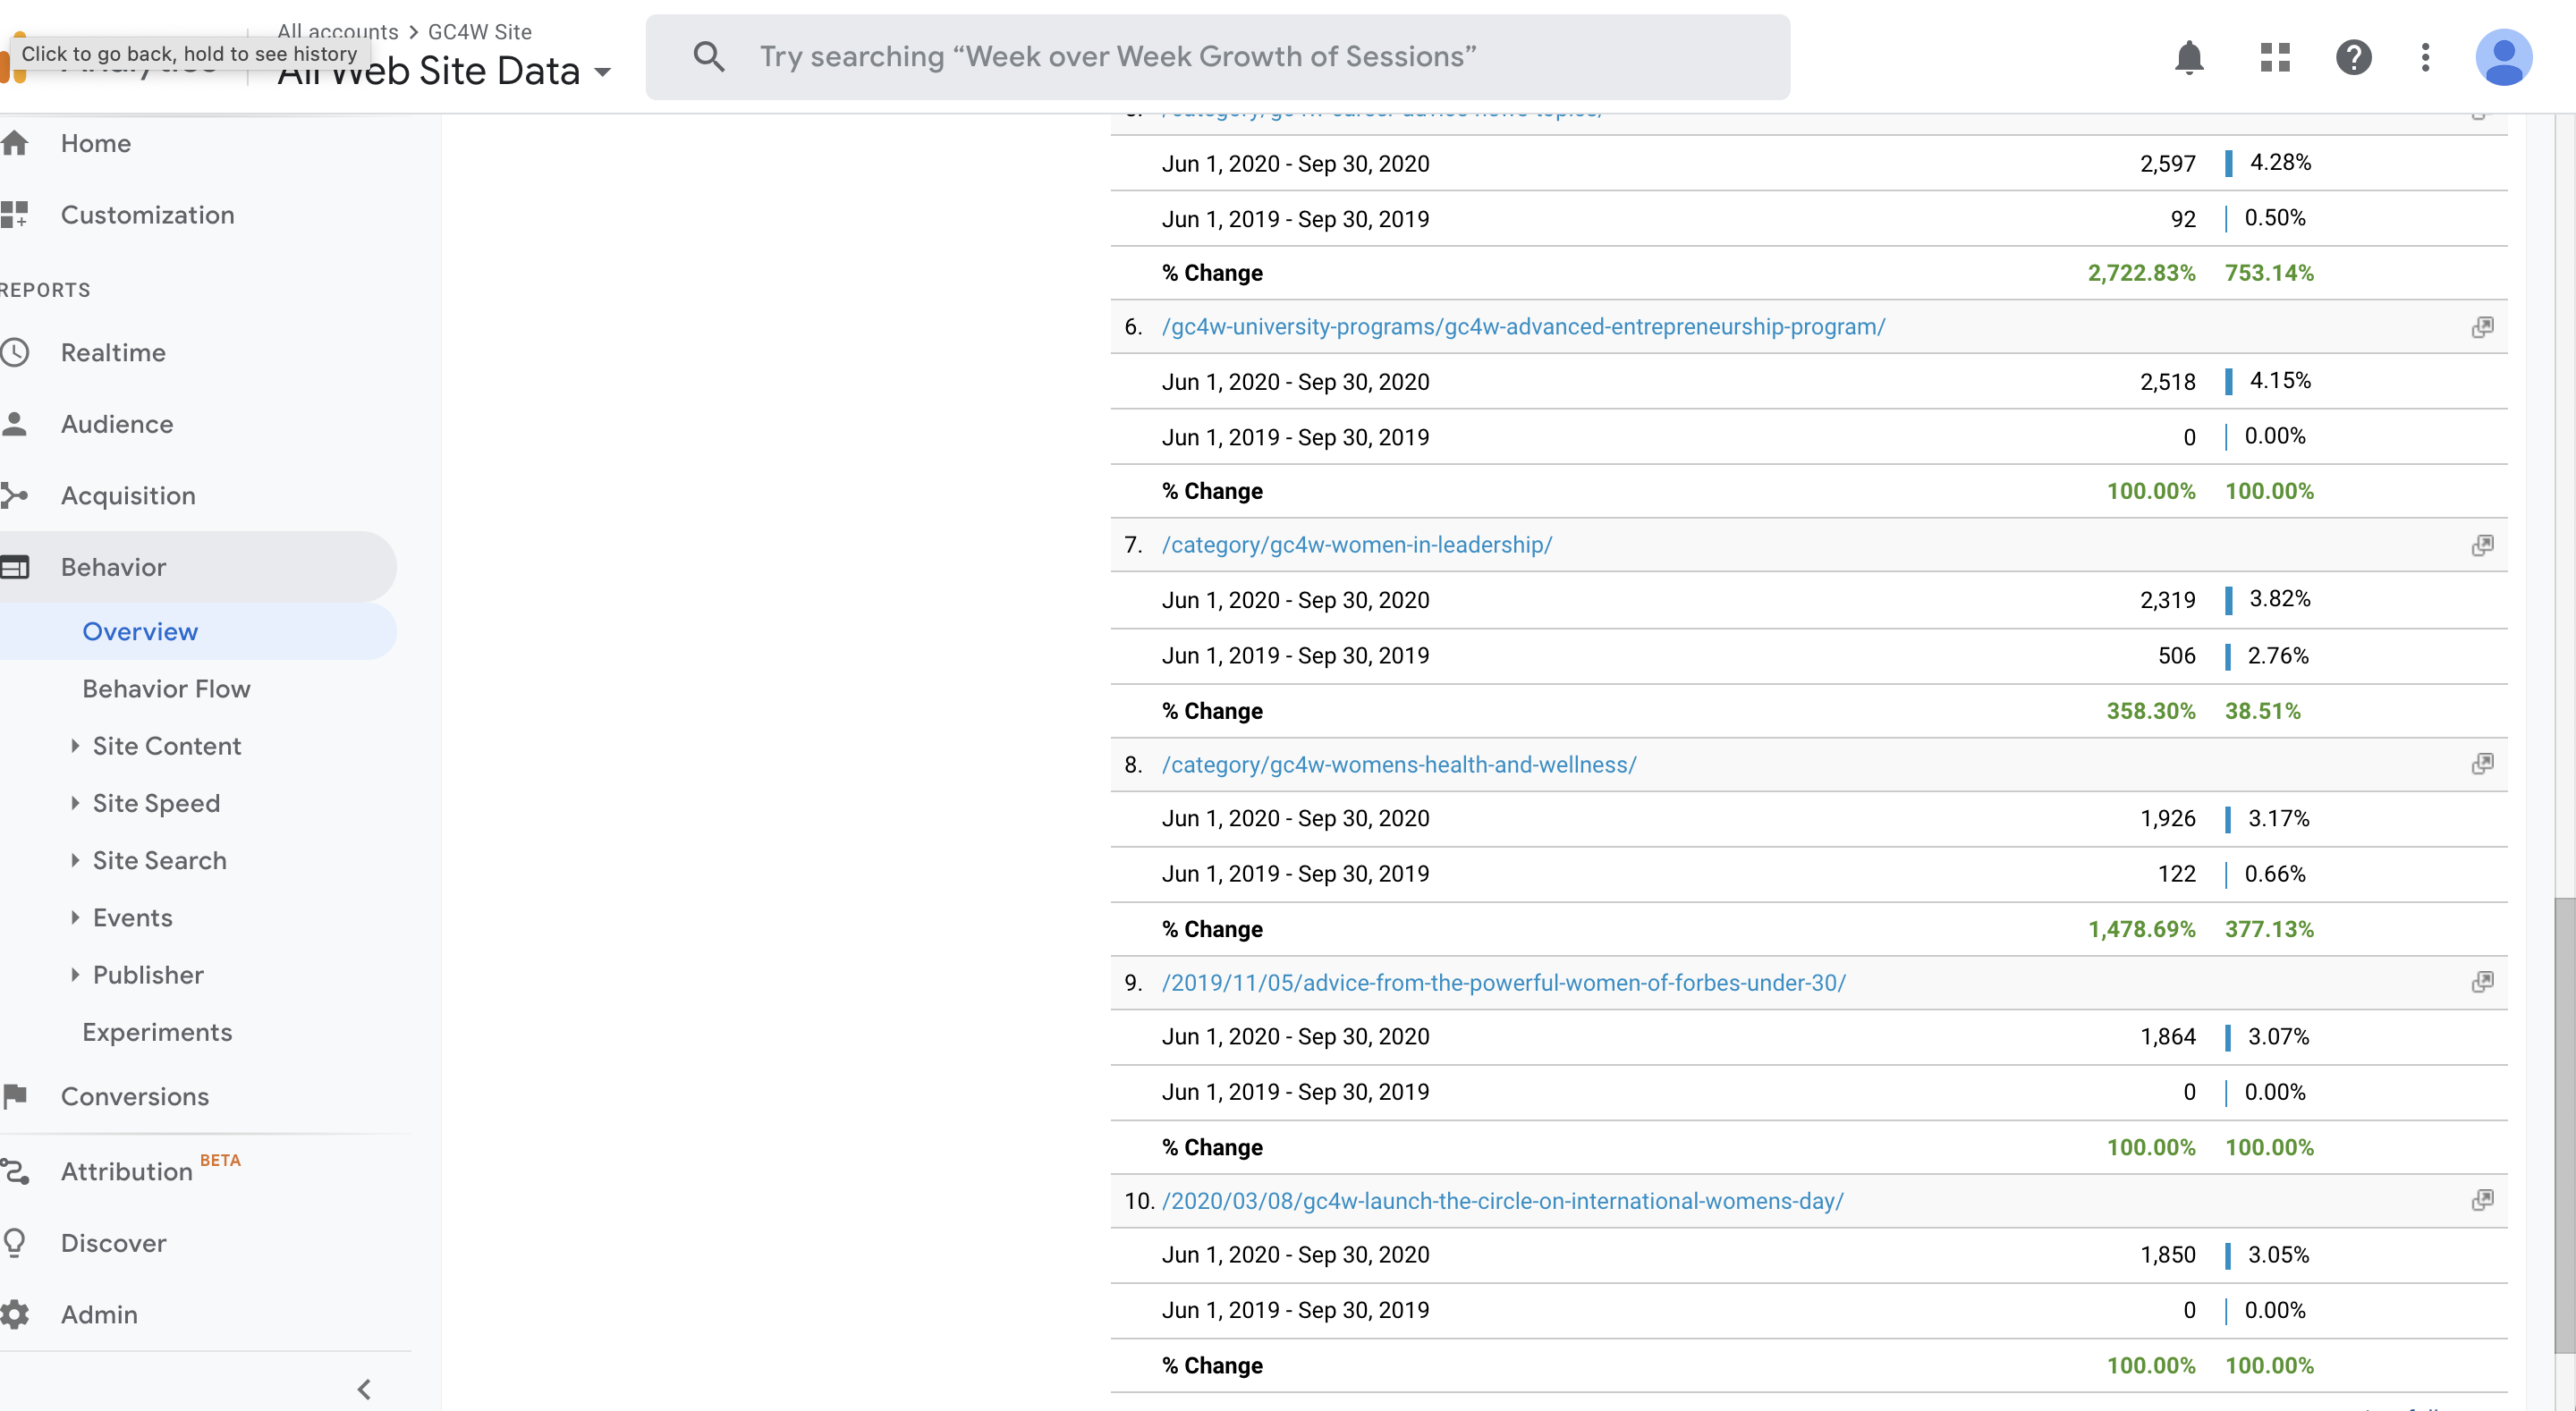Click the Attribution path icon

click(x=15, y=1171)
